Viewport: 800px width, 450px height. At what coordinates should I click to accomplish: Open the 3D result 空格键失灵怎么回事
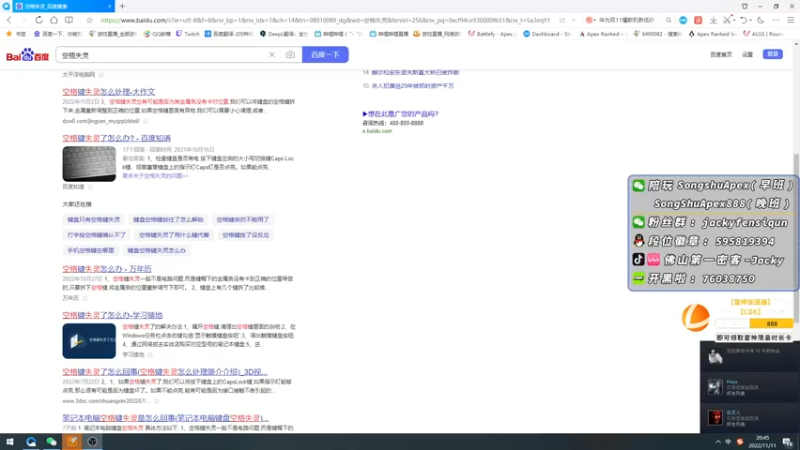click(165, 372)
